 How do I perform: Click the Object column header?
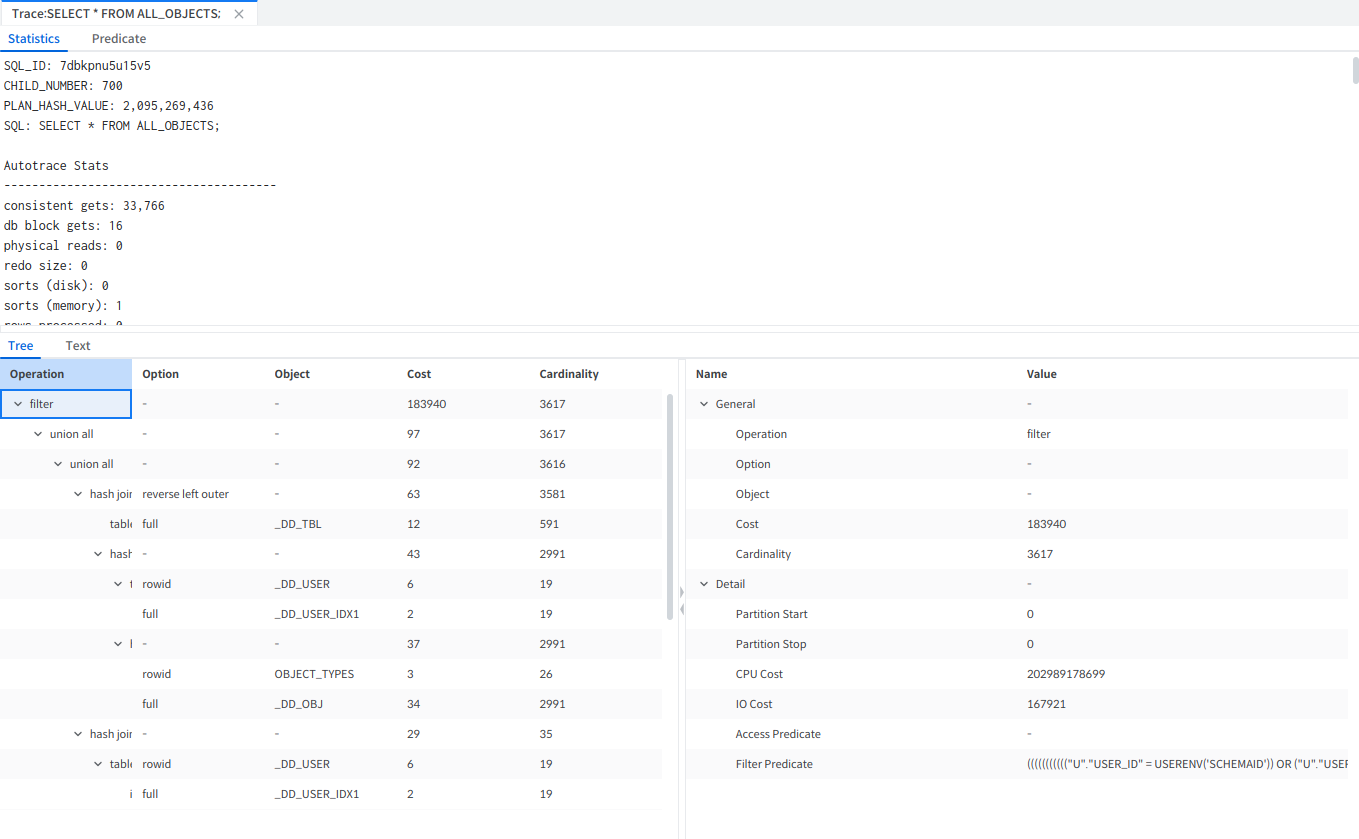pos(292,374)
